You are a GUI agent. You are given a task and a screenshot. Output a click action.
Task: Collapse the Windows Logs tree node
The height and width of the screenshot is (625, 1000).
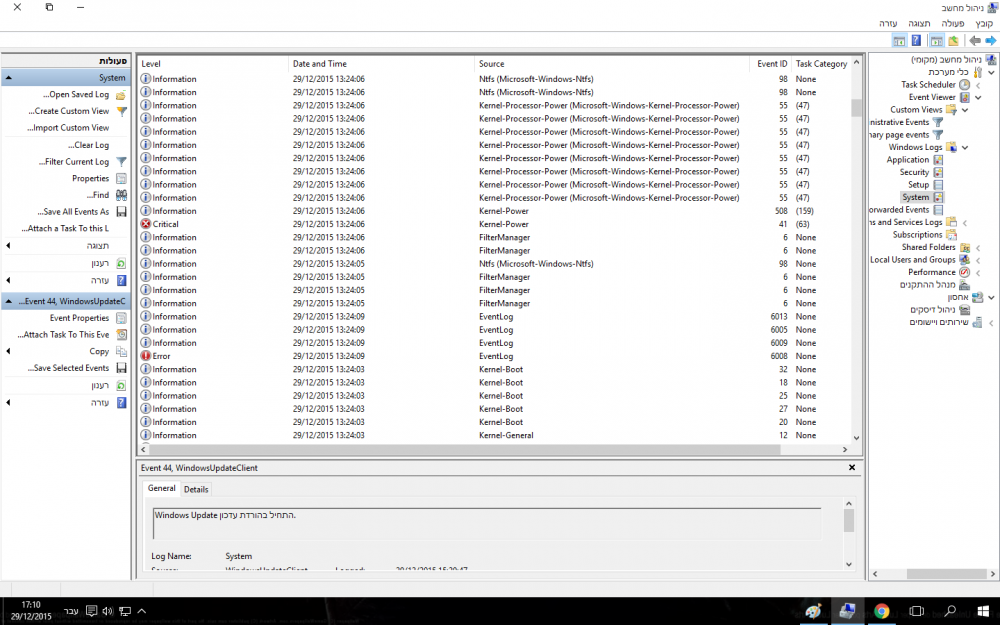click(x=965, y=148)
